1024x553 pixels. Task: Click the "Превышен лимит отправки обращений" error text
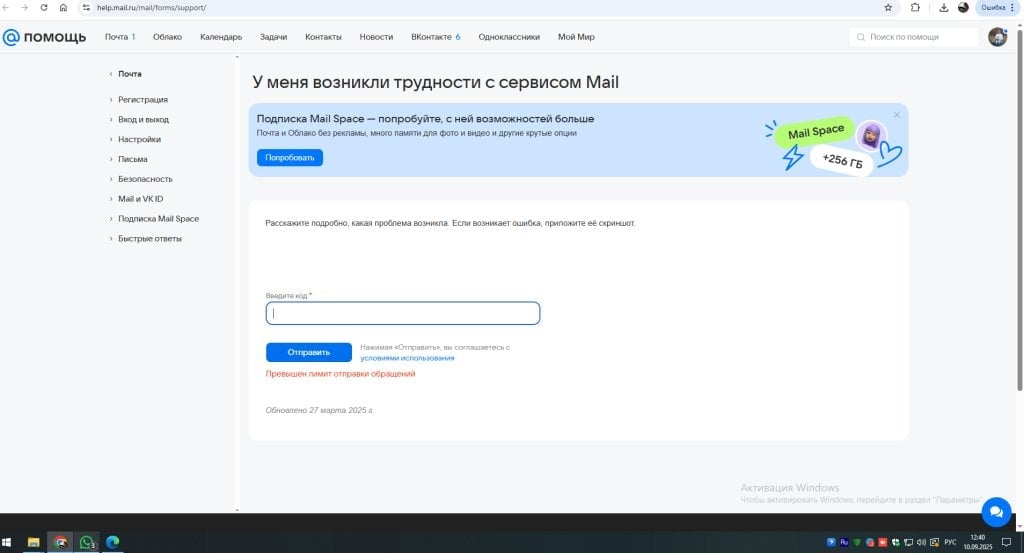point(340,373)
